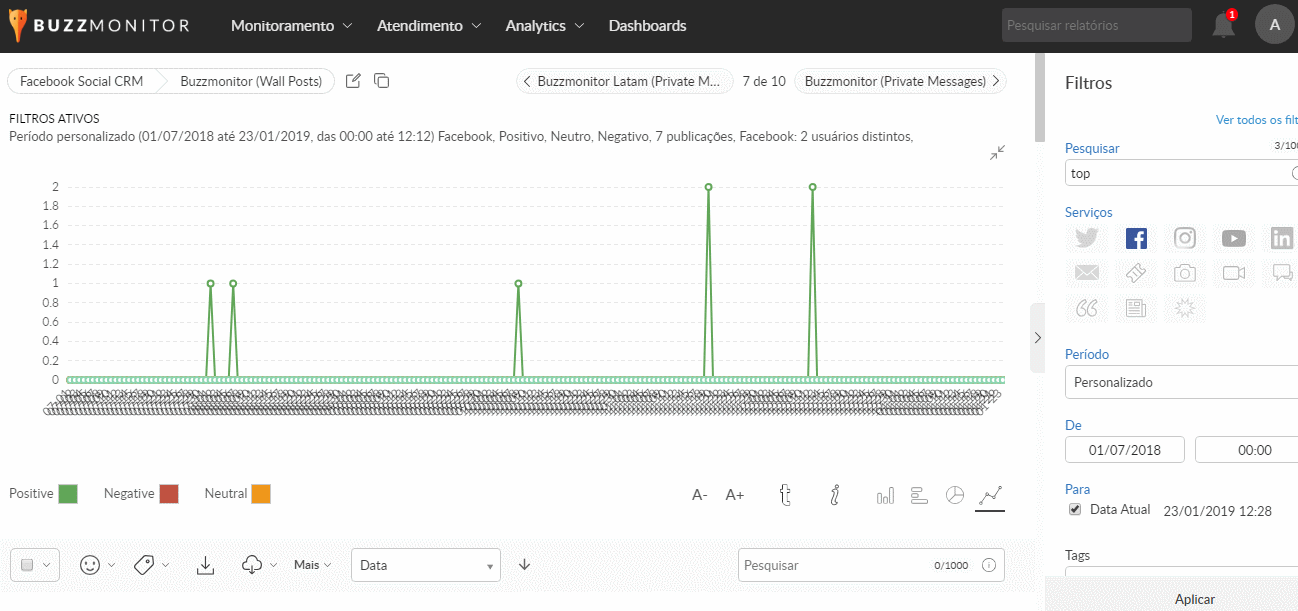Open the Monitoramento menu
This screenshot has width=1298, height=611.
pyautogui.click(x=291, y=26)
